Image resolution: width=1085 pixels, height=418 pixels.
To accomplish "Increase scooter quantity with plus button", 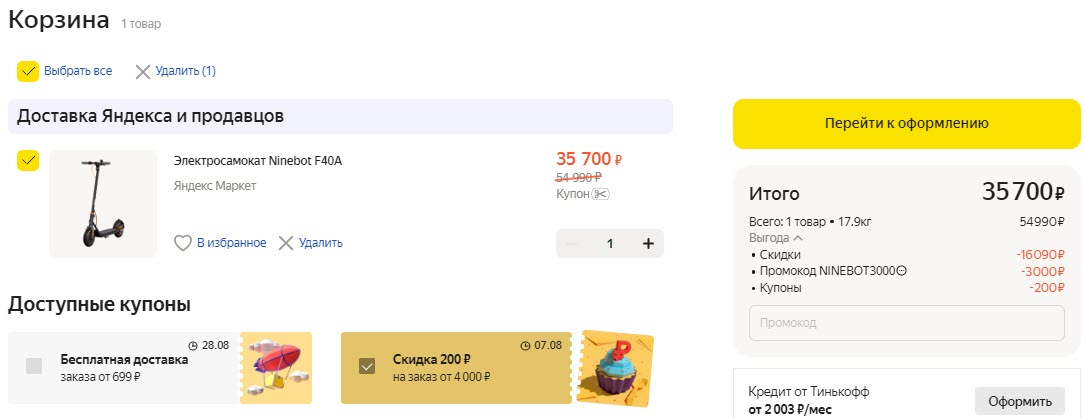I will [x=648, y=243].
